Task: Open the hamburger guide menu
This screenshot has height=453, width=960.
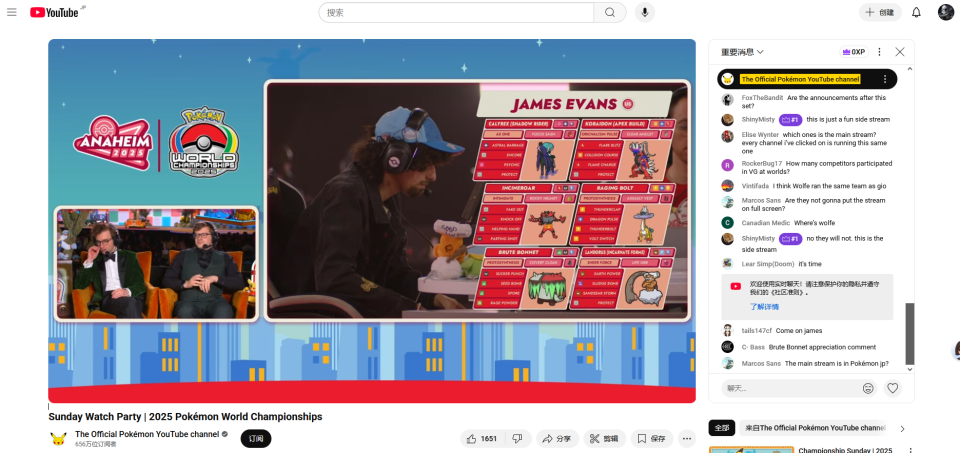Action: click(x=12, y=12)
